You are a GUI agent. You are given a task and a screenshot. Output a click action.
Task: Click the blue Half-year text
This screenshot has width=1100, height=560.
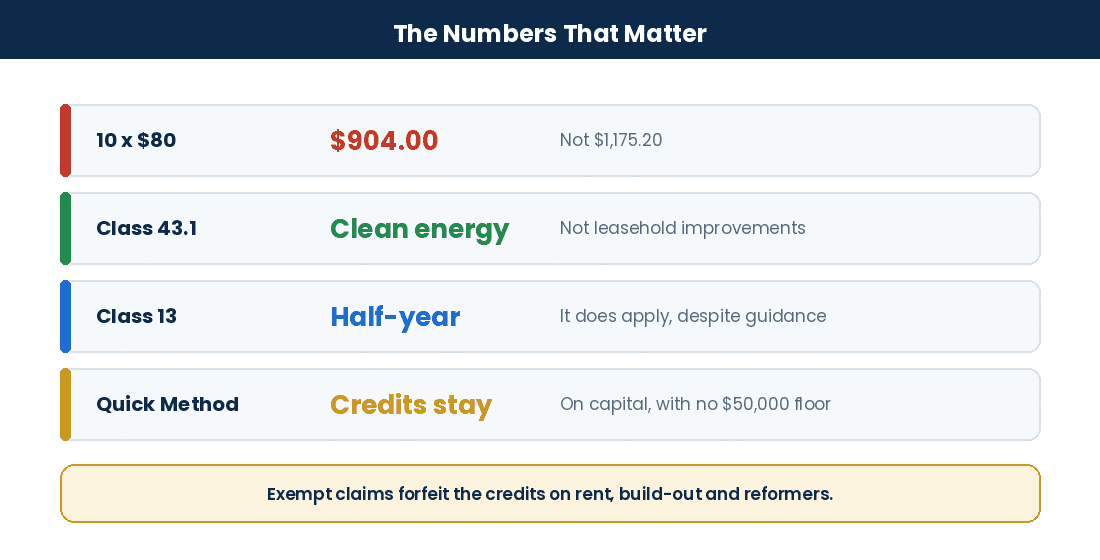[x=395, y=317]
